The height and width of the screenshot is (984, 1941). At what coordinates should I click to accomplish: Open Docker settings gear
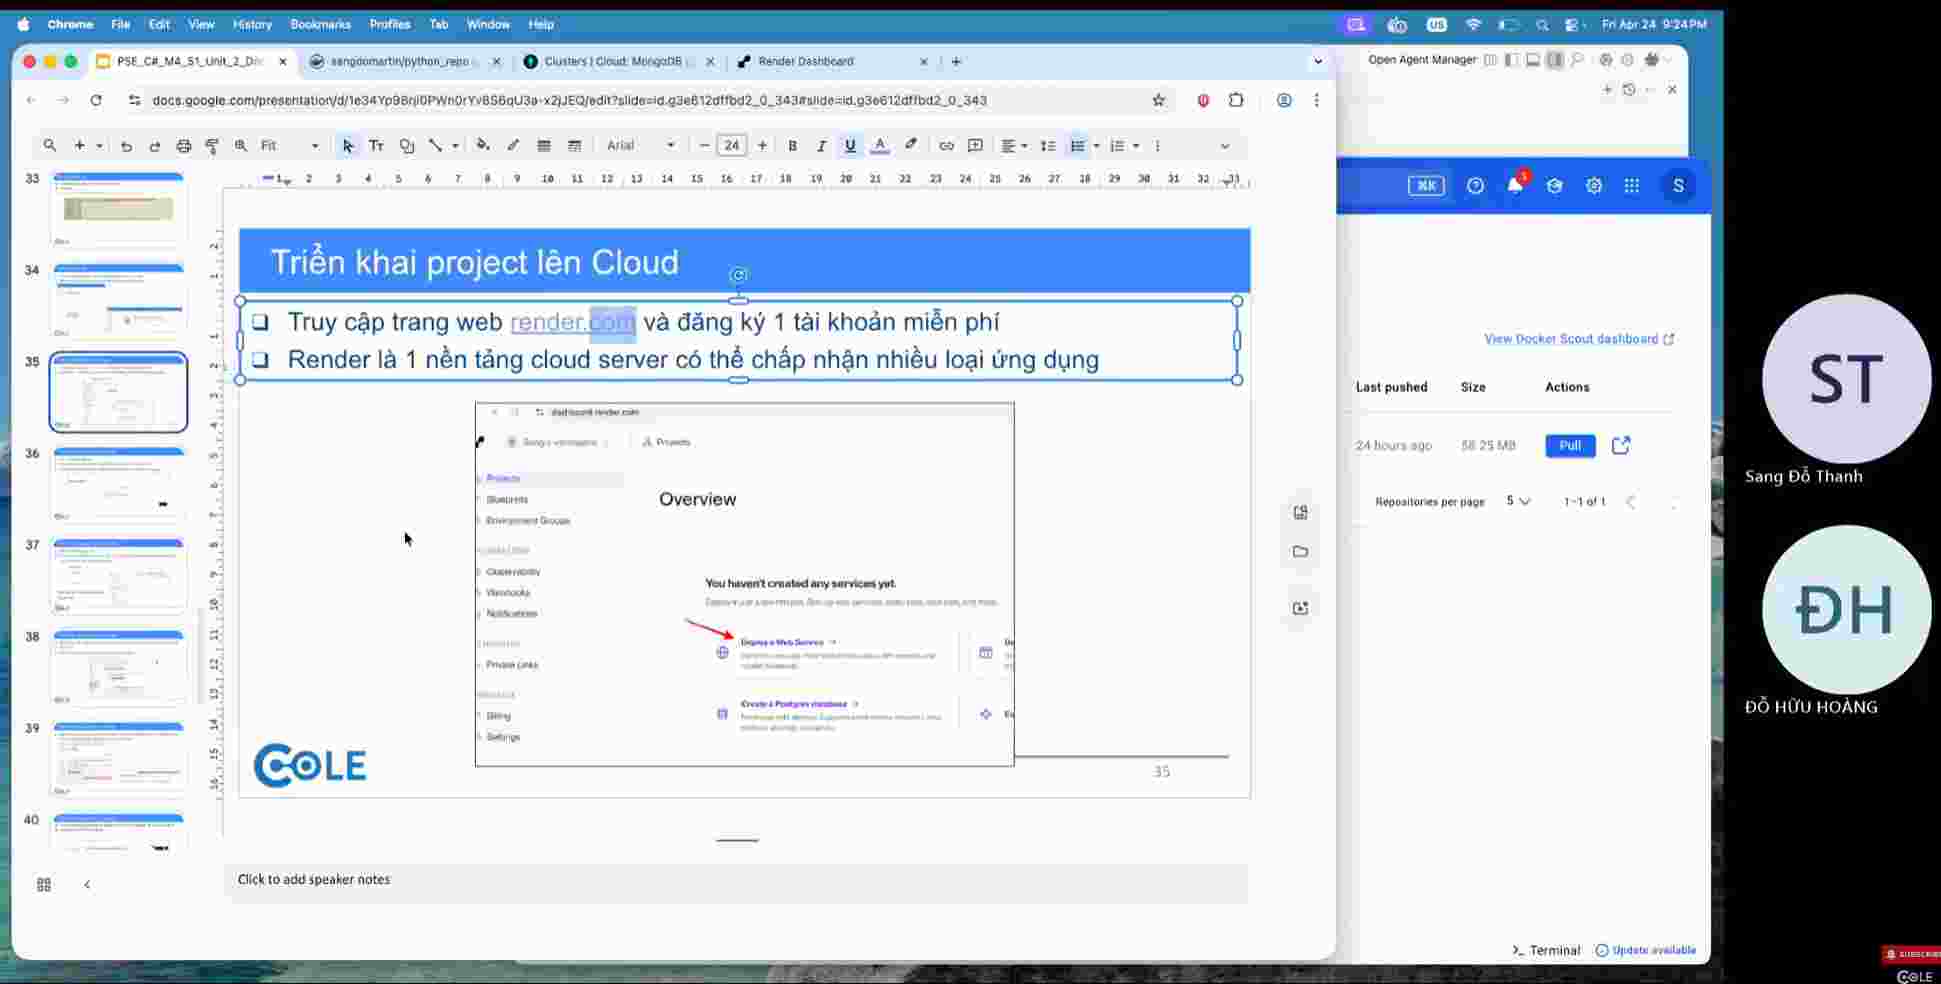tap(1594, 186)
